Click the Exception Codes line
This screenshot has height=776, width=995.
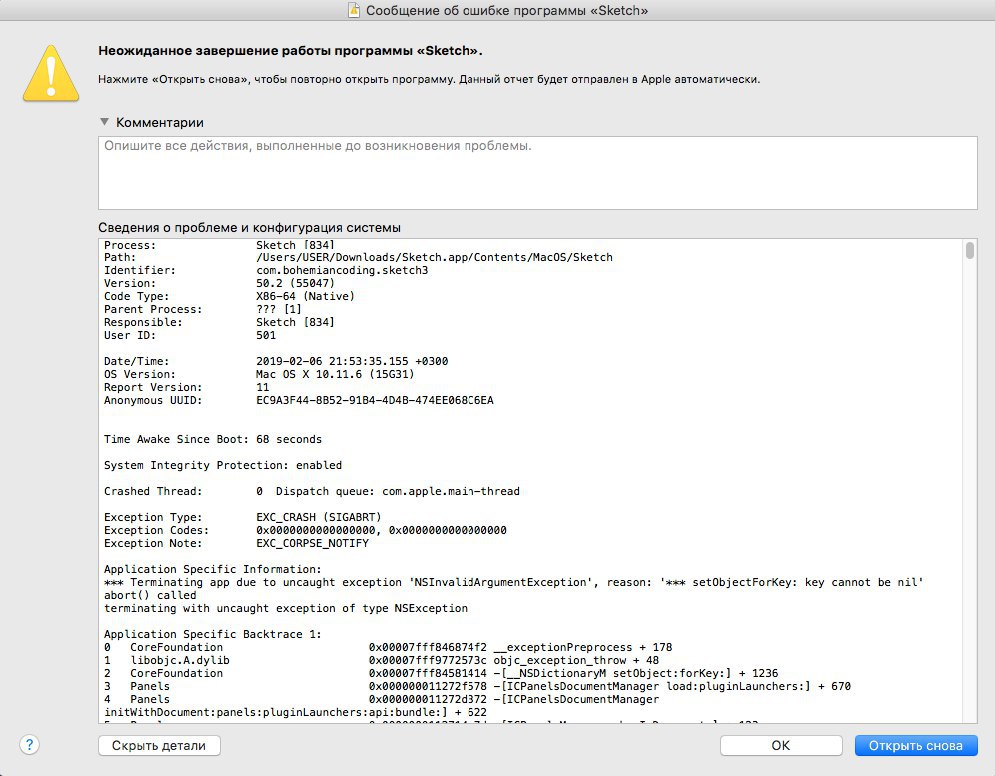tap(305, 530)
